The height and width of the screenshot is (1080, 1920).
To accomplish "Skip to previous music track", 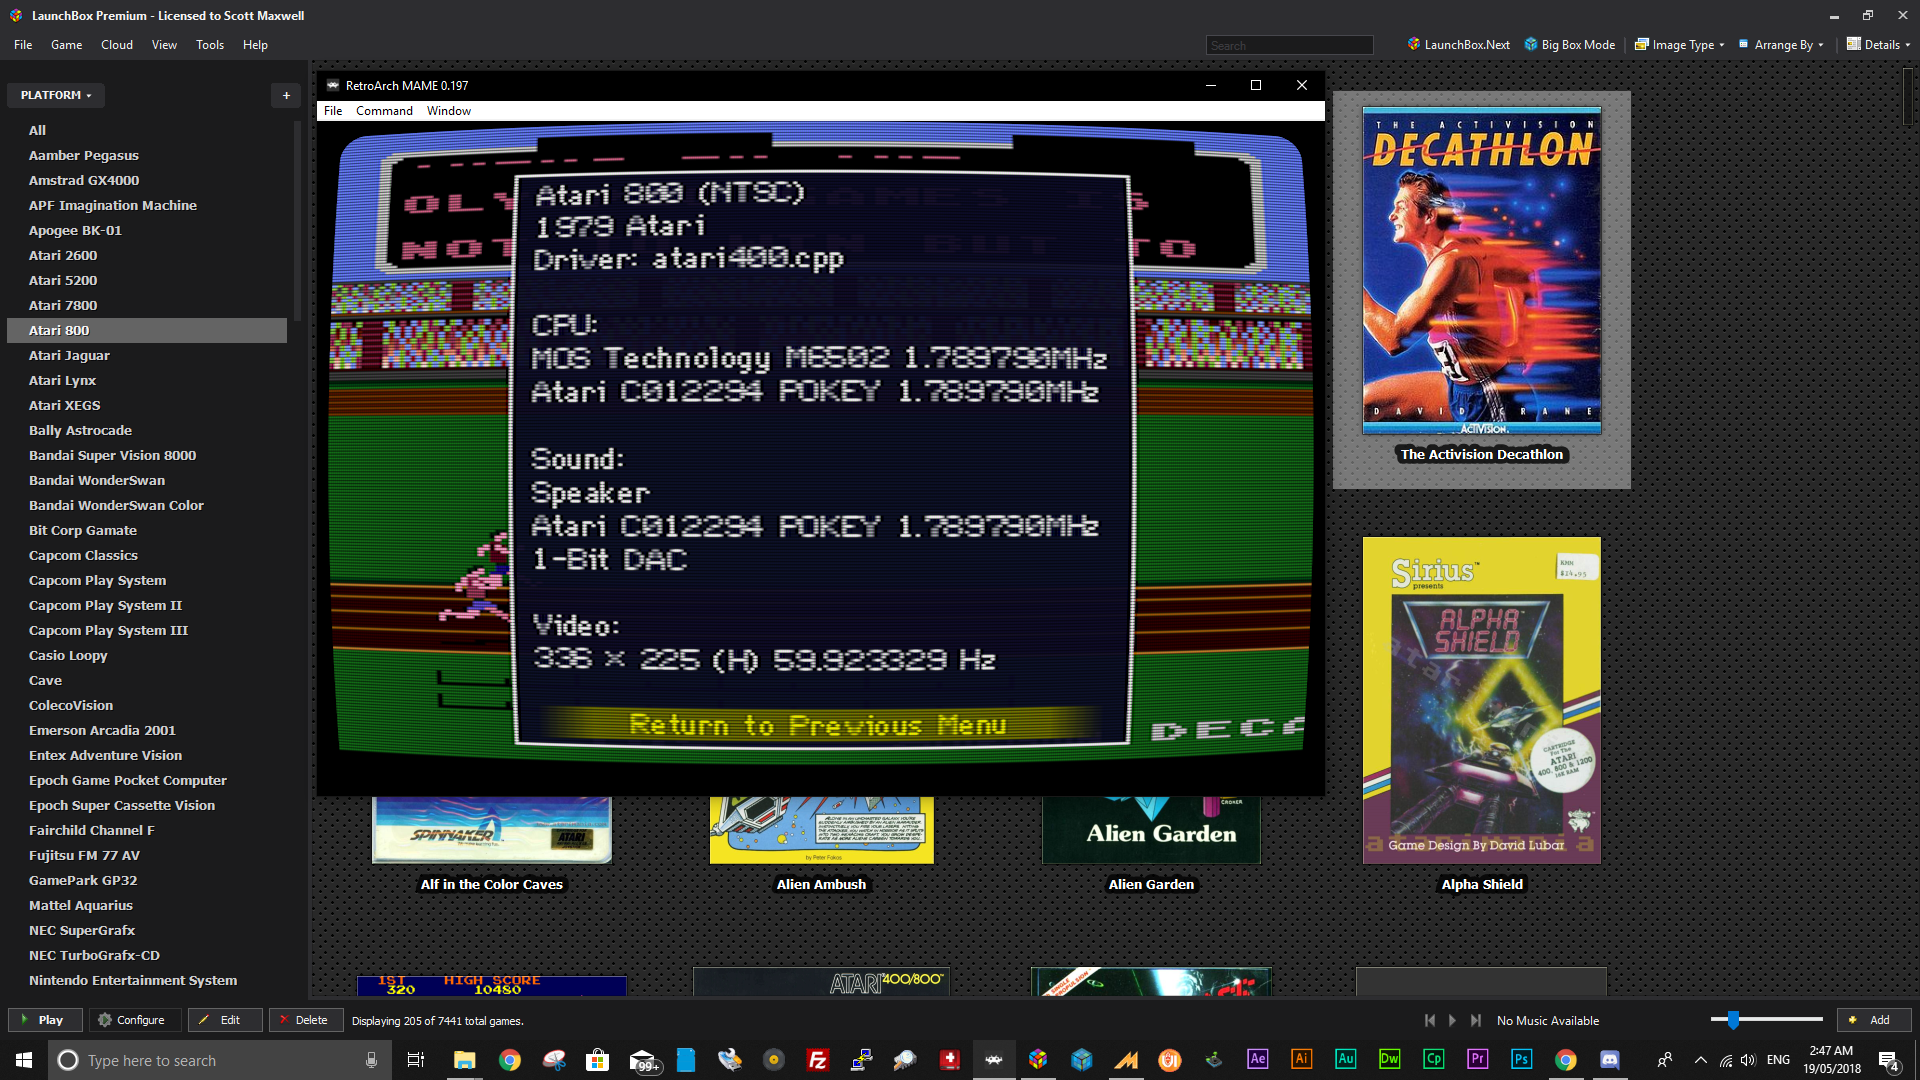I will pyautogui.click(x=1430, y=1020).
